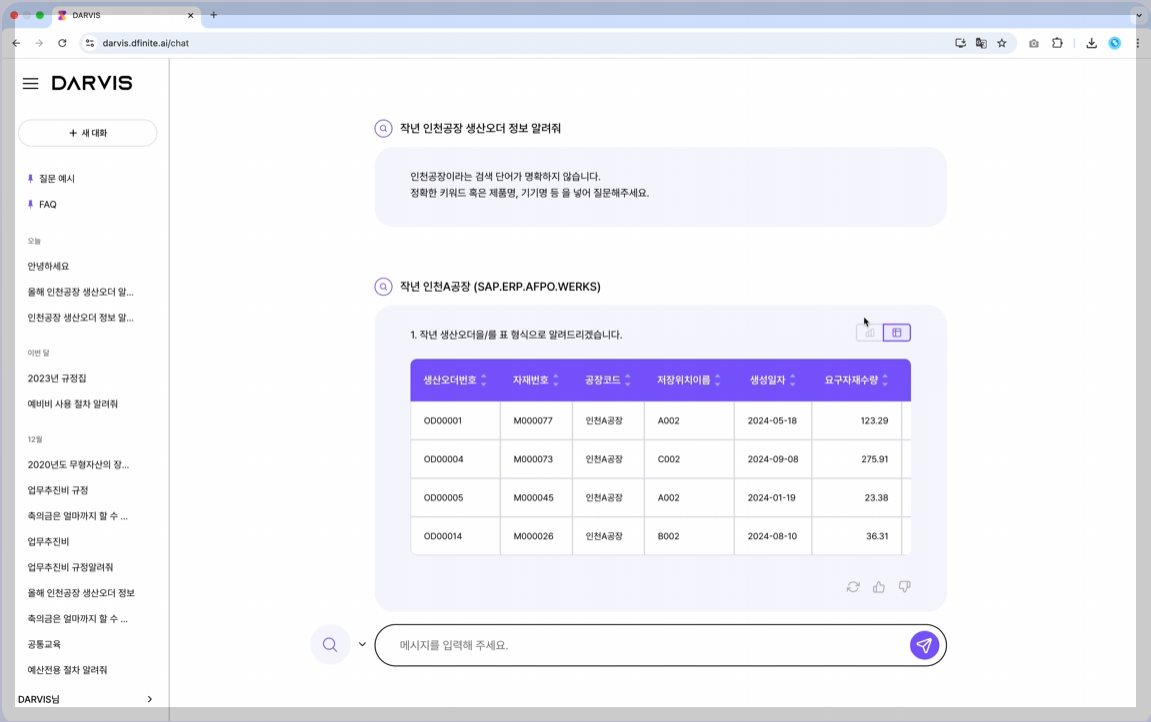Open Chrome three-dot menu

(1138, 43)
